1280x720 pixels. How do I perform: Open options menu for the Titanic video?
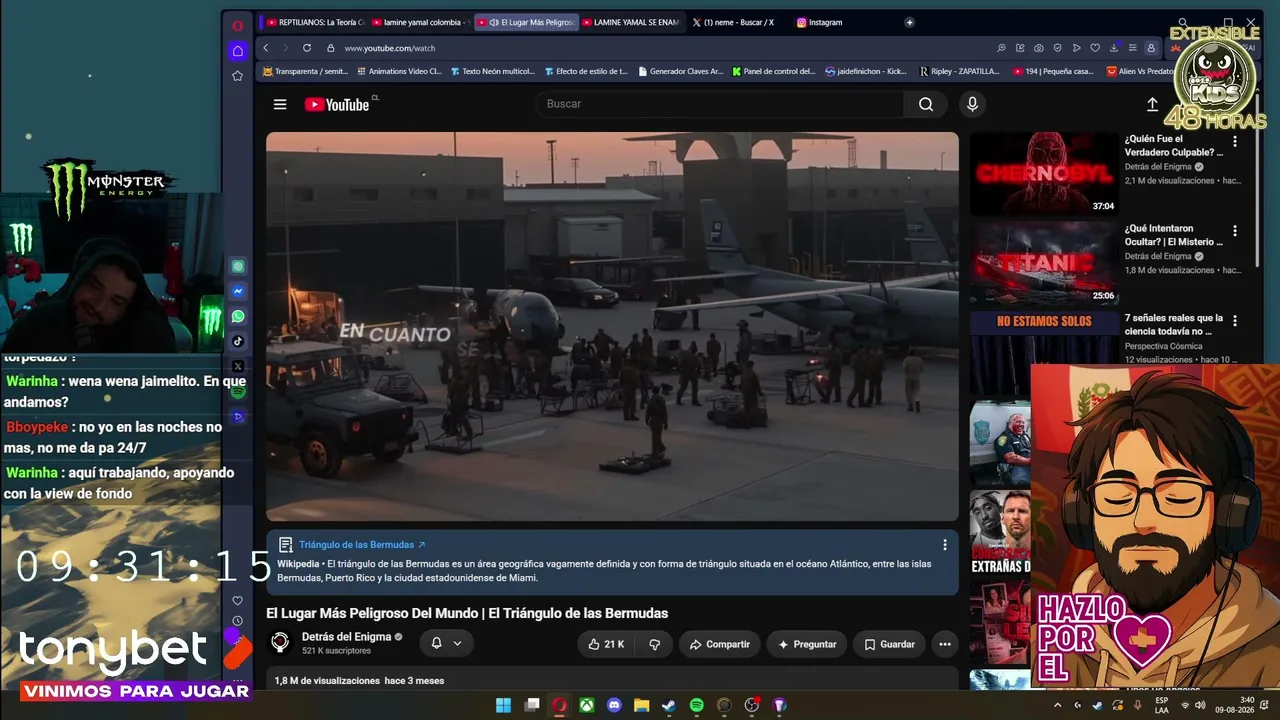[1235, 231]
